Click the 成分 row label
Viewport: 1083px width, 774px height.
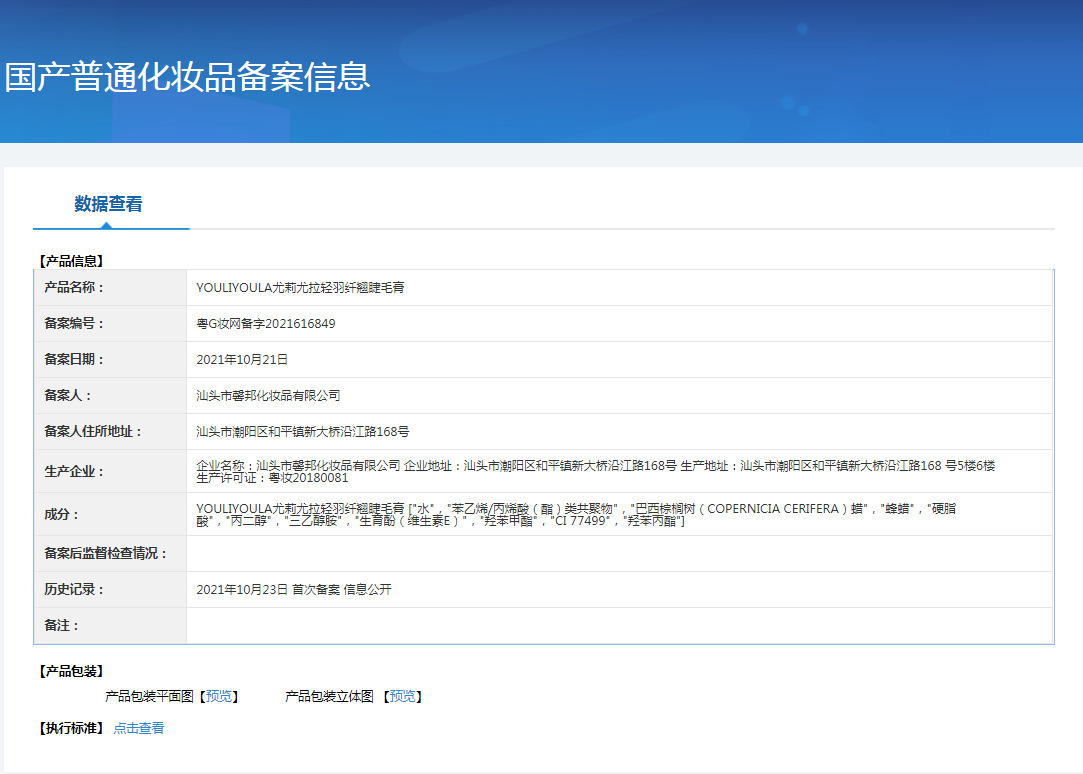61,514
